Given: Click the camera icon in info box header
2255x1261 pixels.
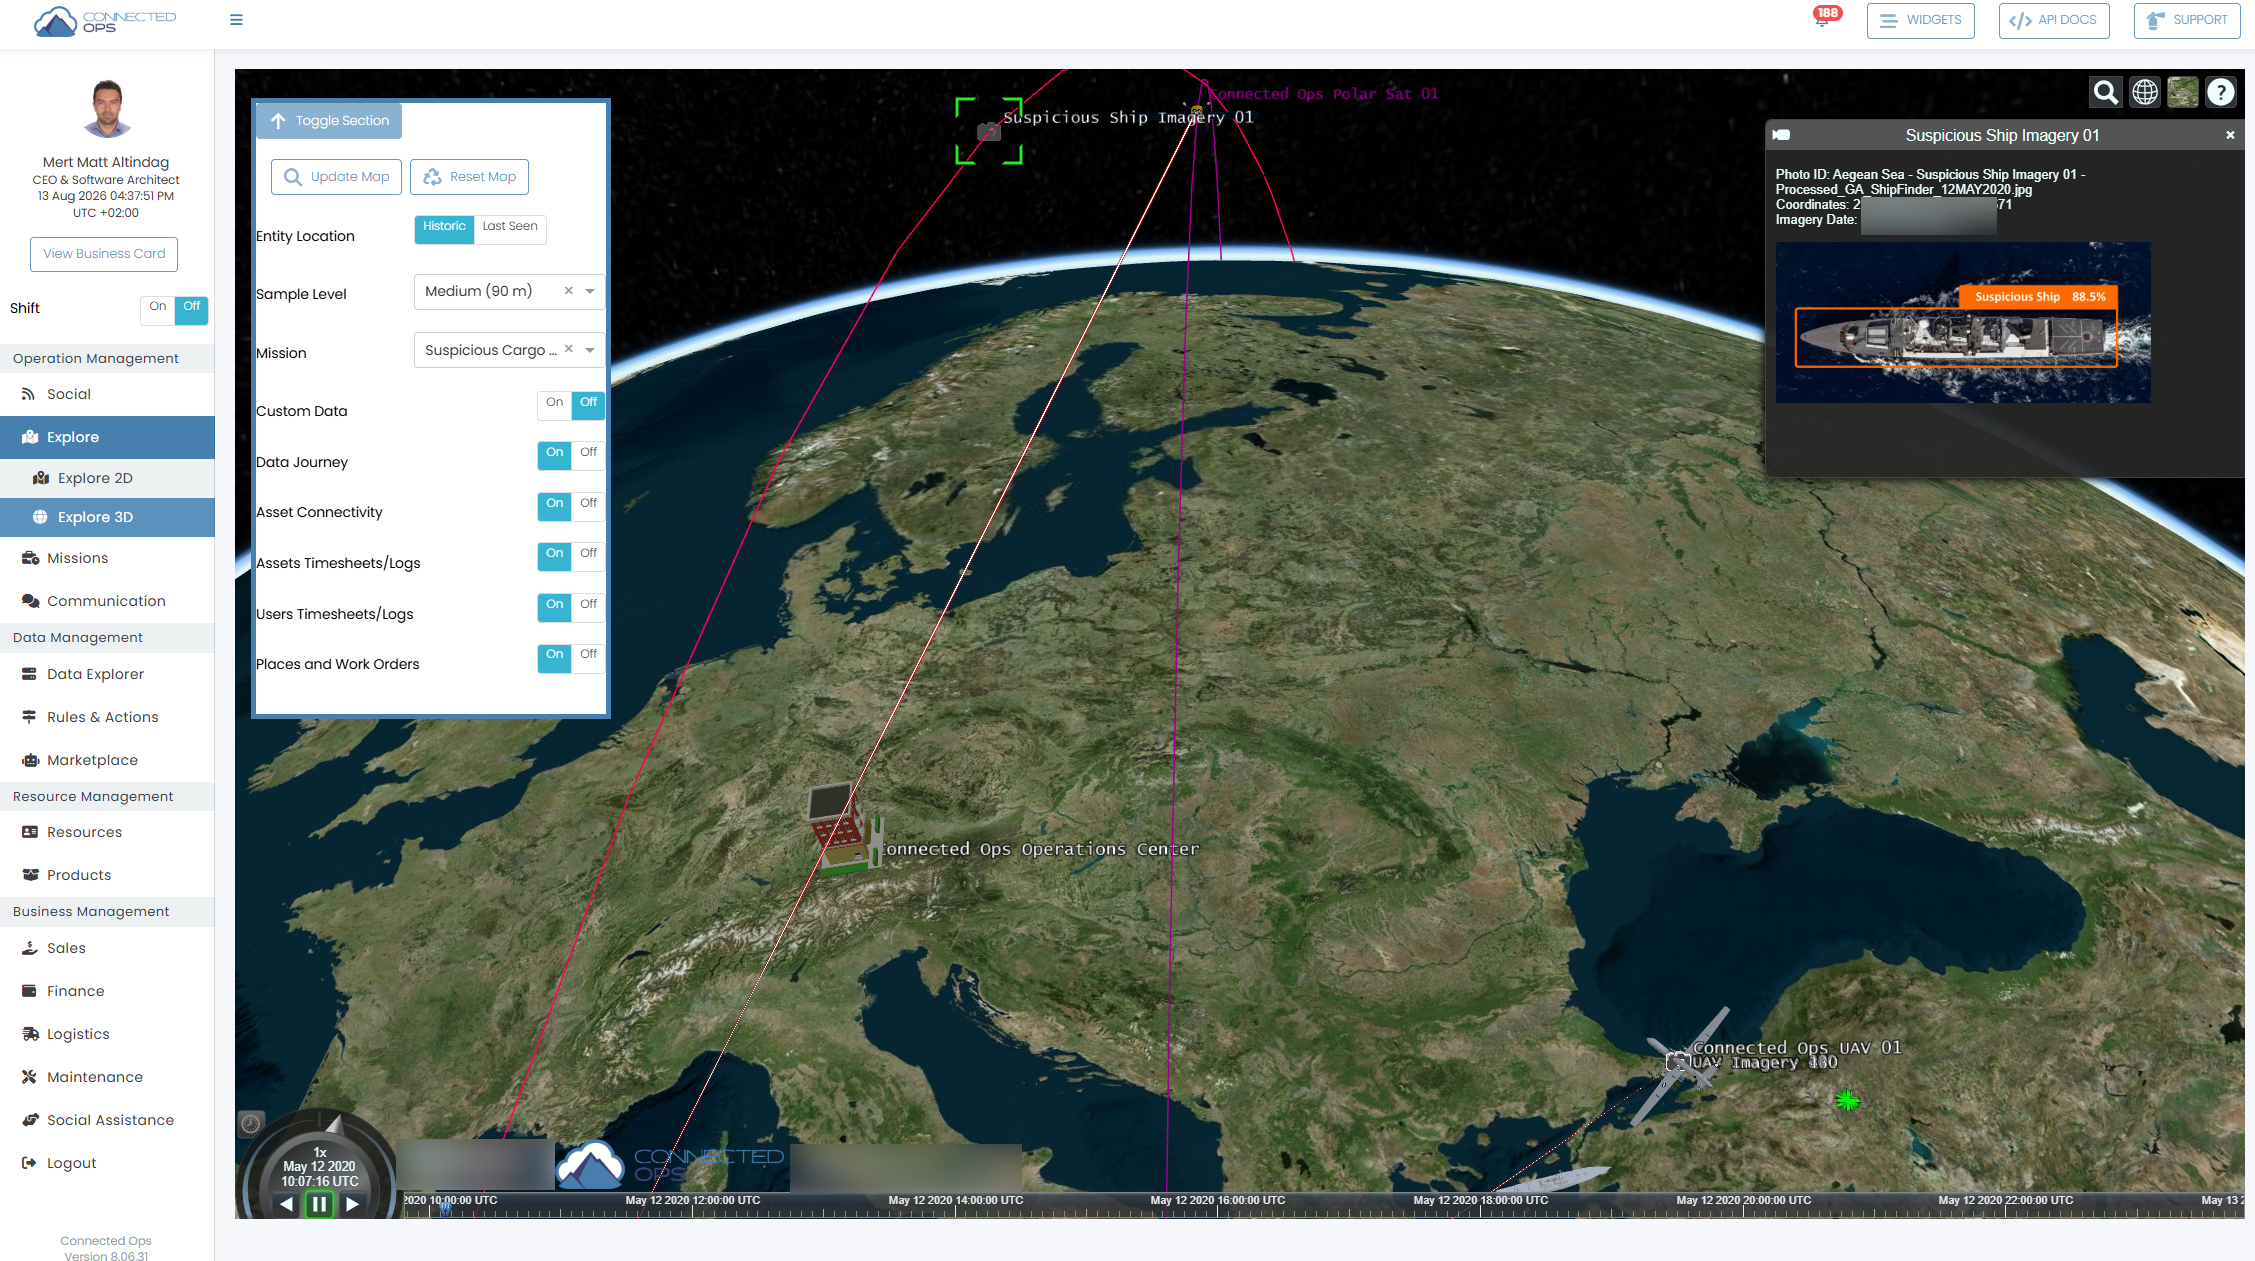Looking at the screenshot, I should 1781,135.
